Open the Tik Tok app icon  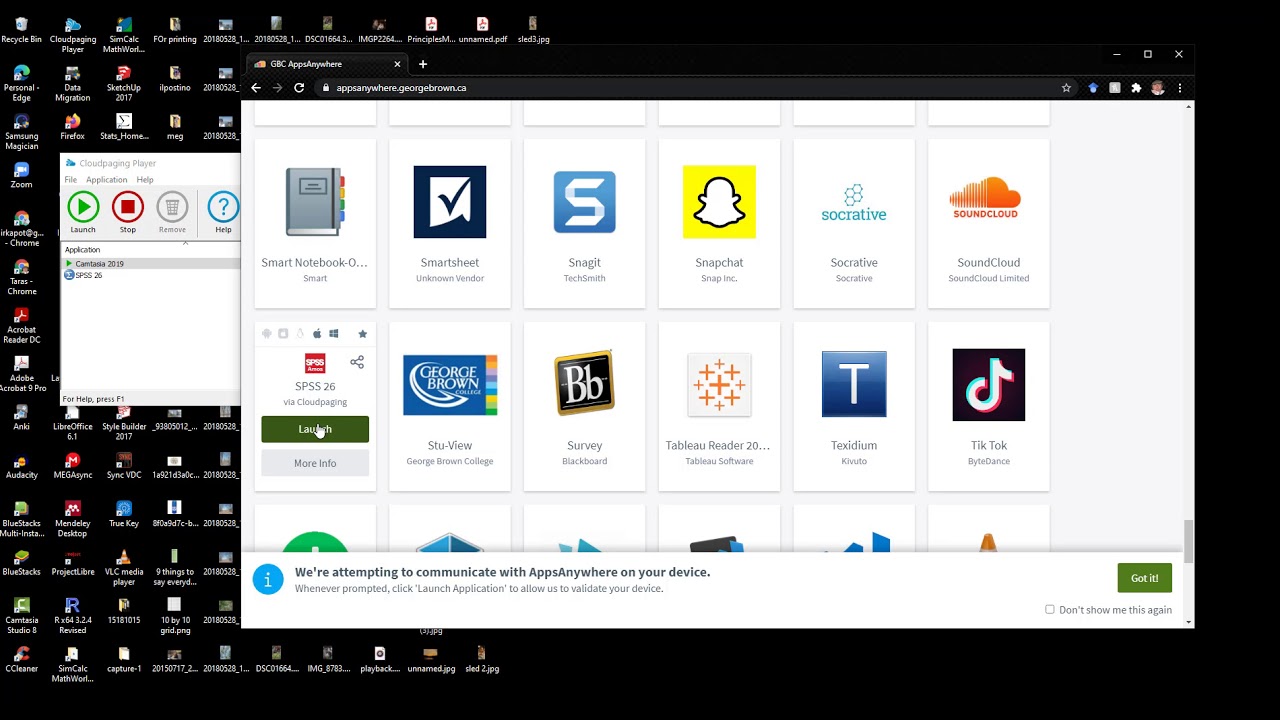(x=988, y=385)
